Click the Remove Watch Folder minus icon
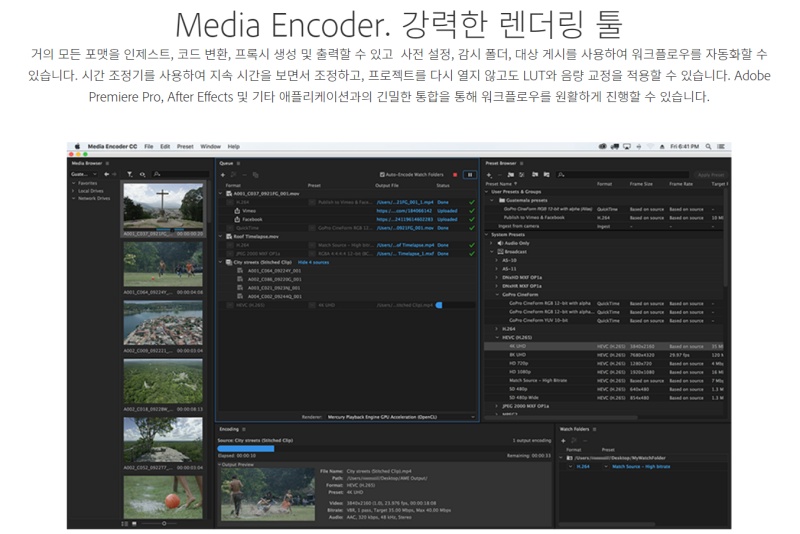800x534 pixels. coord(585,440)
